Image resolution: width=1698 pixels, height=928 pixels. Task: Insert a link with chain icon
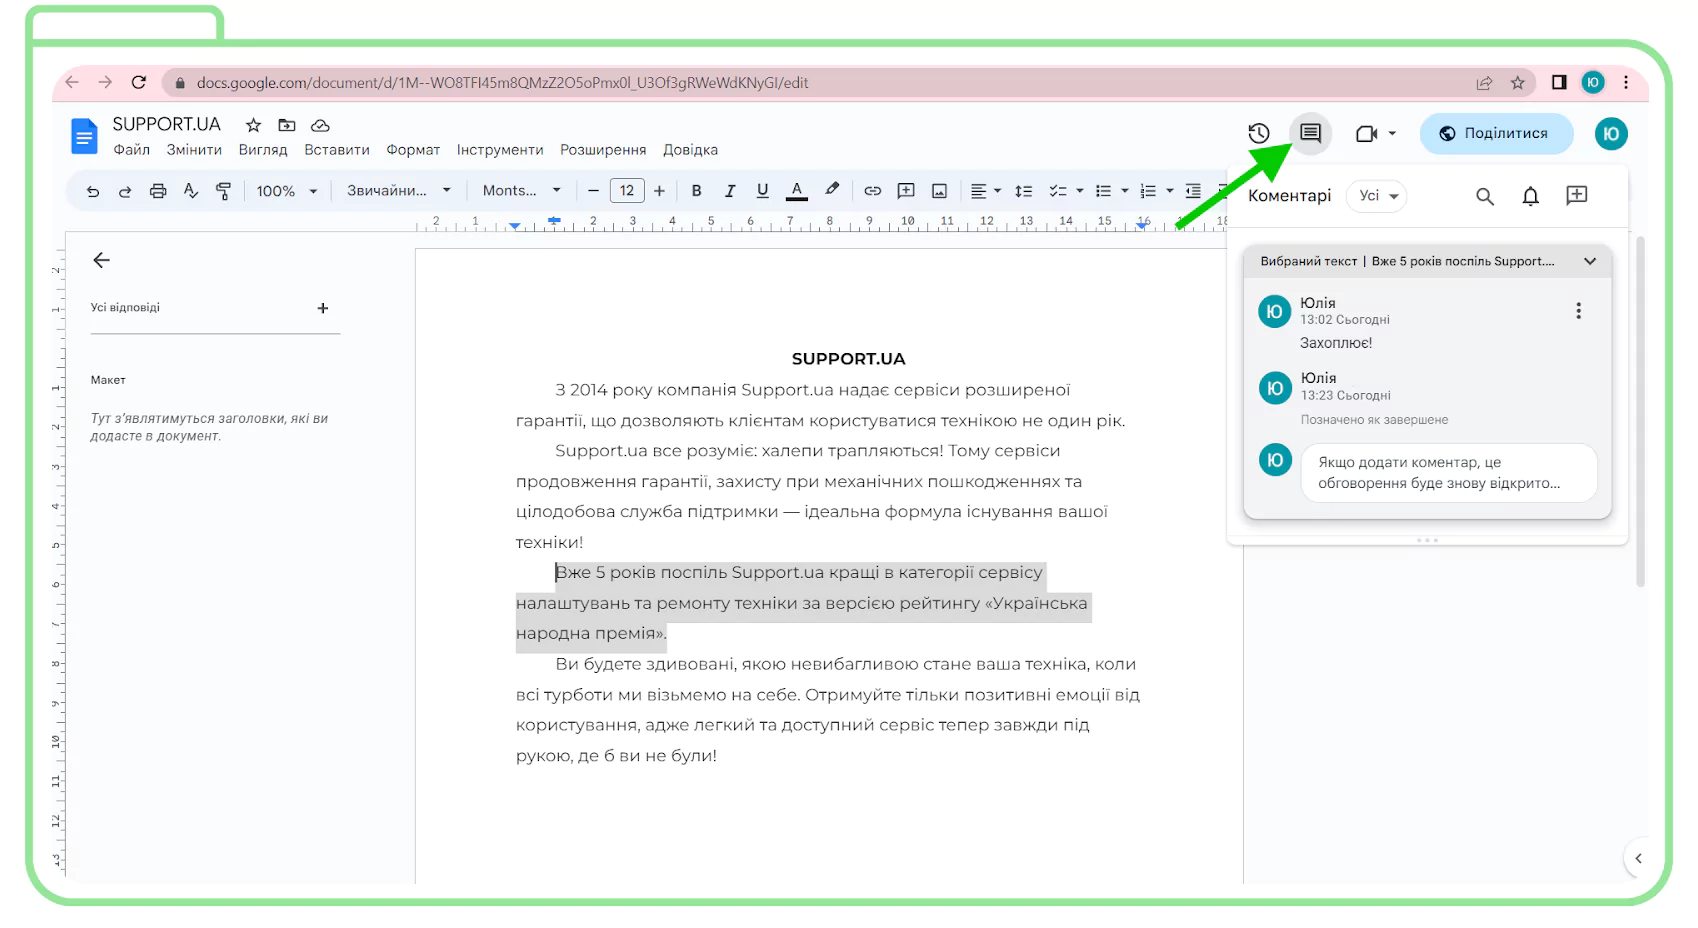point(873,191)
